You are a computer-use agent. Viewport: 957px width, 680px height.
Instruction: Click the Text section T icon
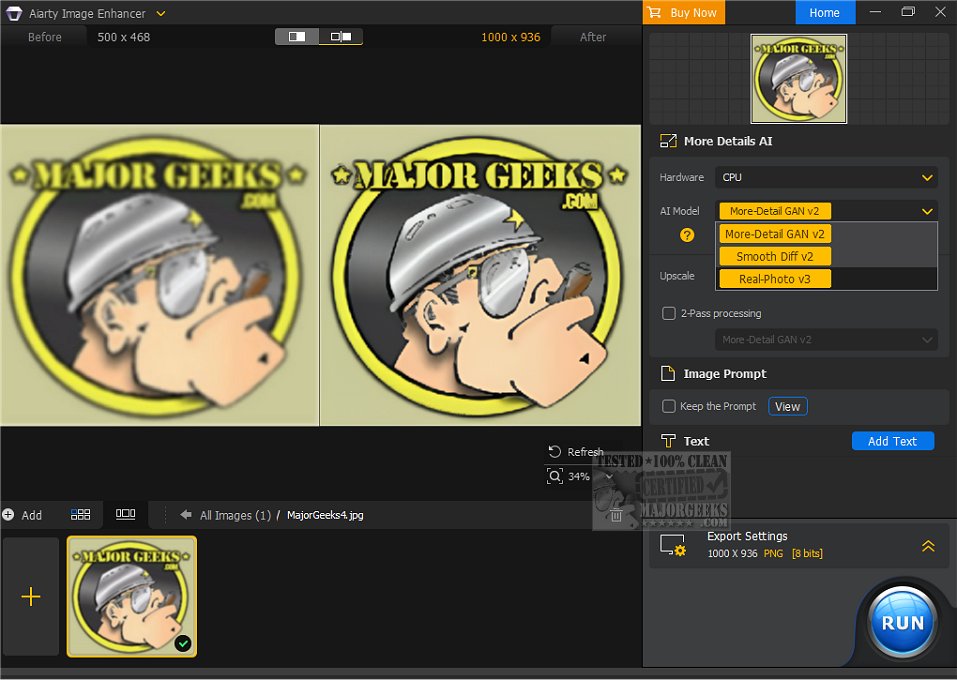tap(668, 441)
